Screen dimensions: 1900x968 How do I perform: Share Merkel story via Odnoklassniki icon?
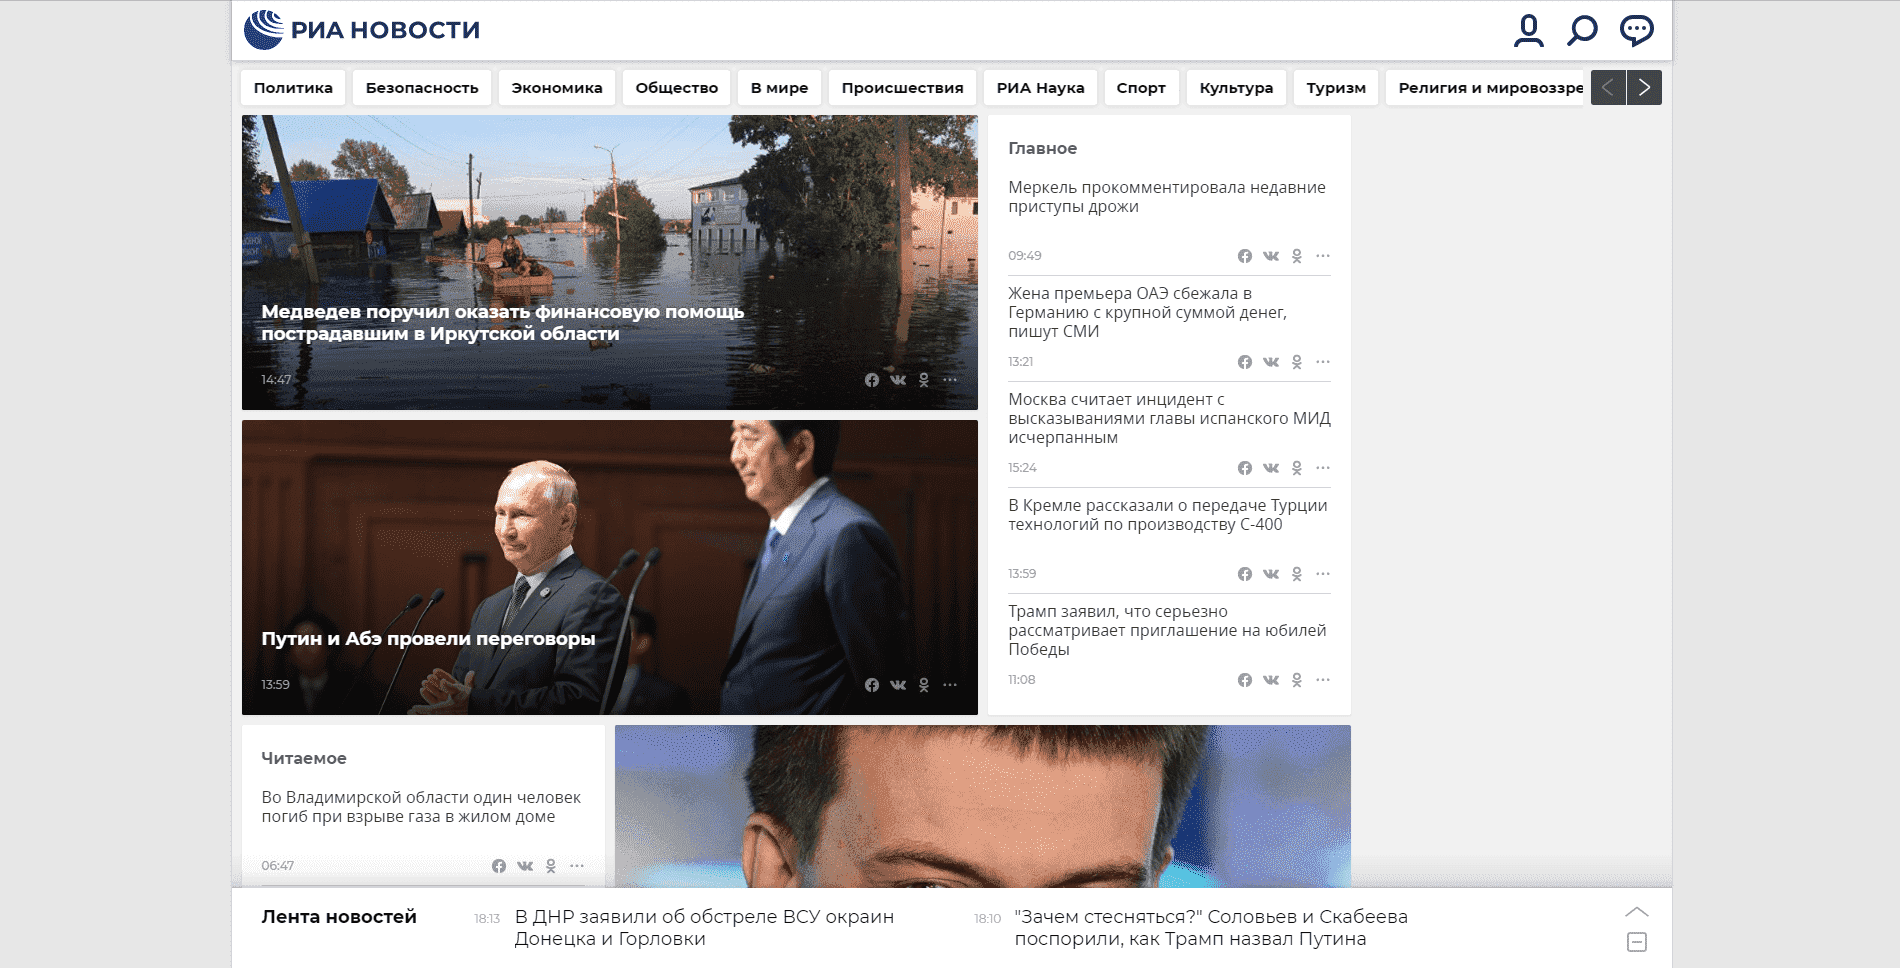[1297, 256]
